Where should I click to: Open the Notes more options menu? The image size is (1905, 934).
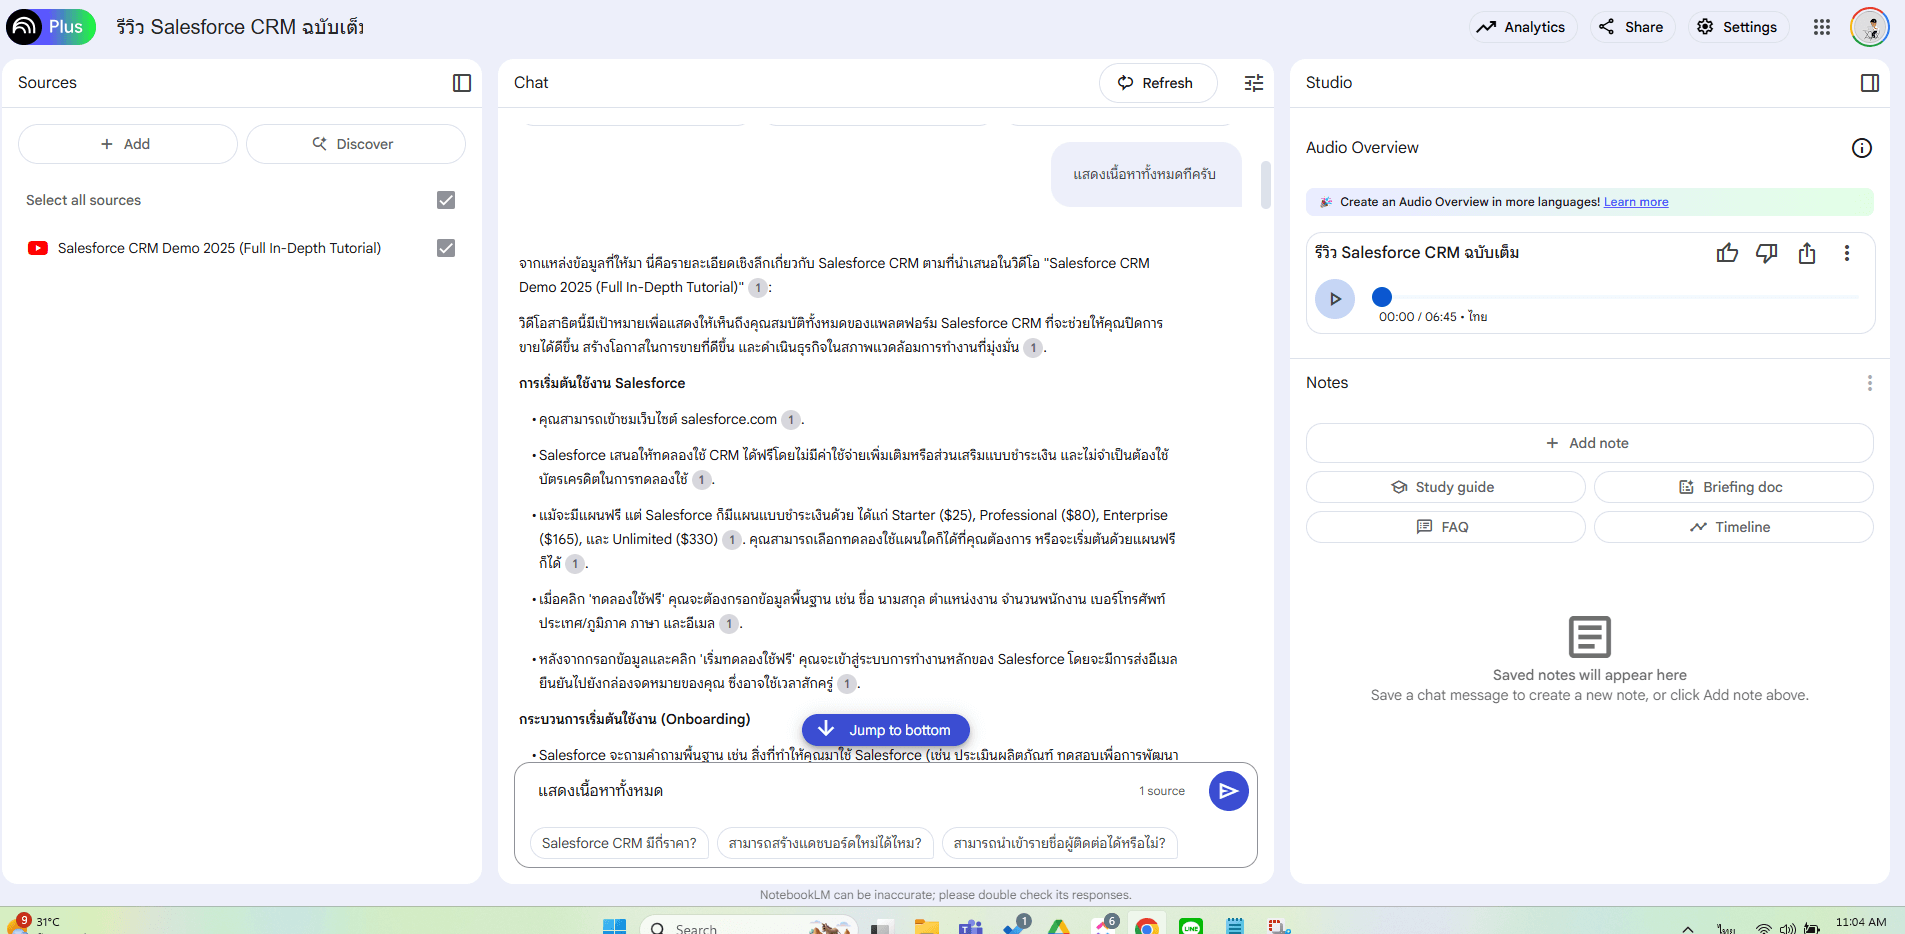click(x=1870, y=383)
